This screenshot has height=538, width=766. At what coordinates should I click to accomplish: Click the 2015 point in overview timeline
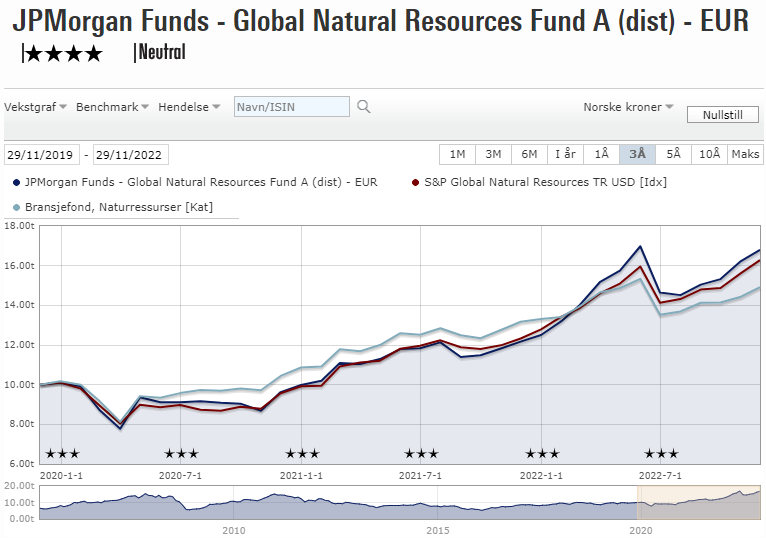point(438,502)
